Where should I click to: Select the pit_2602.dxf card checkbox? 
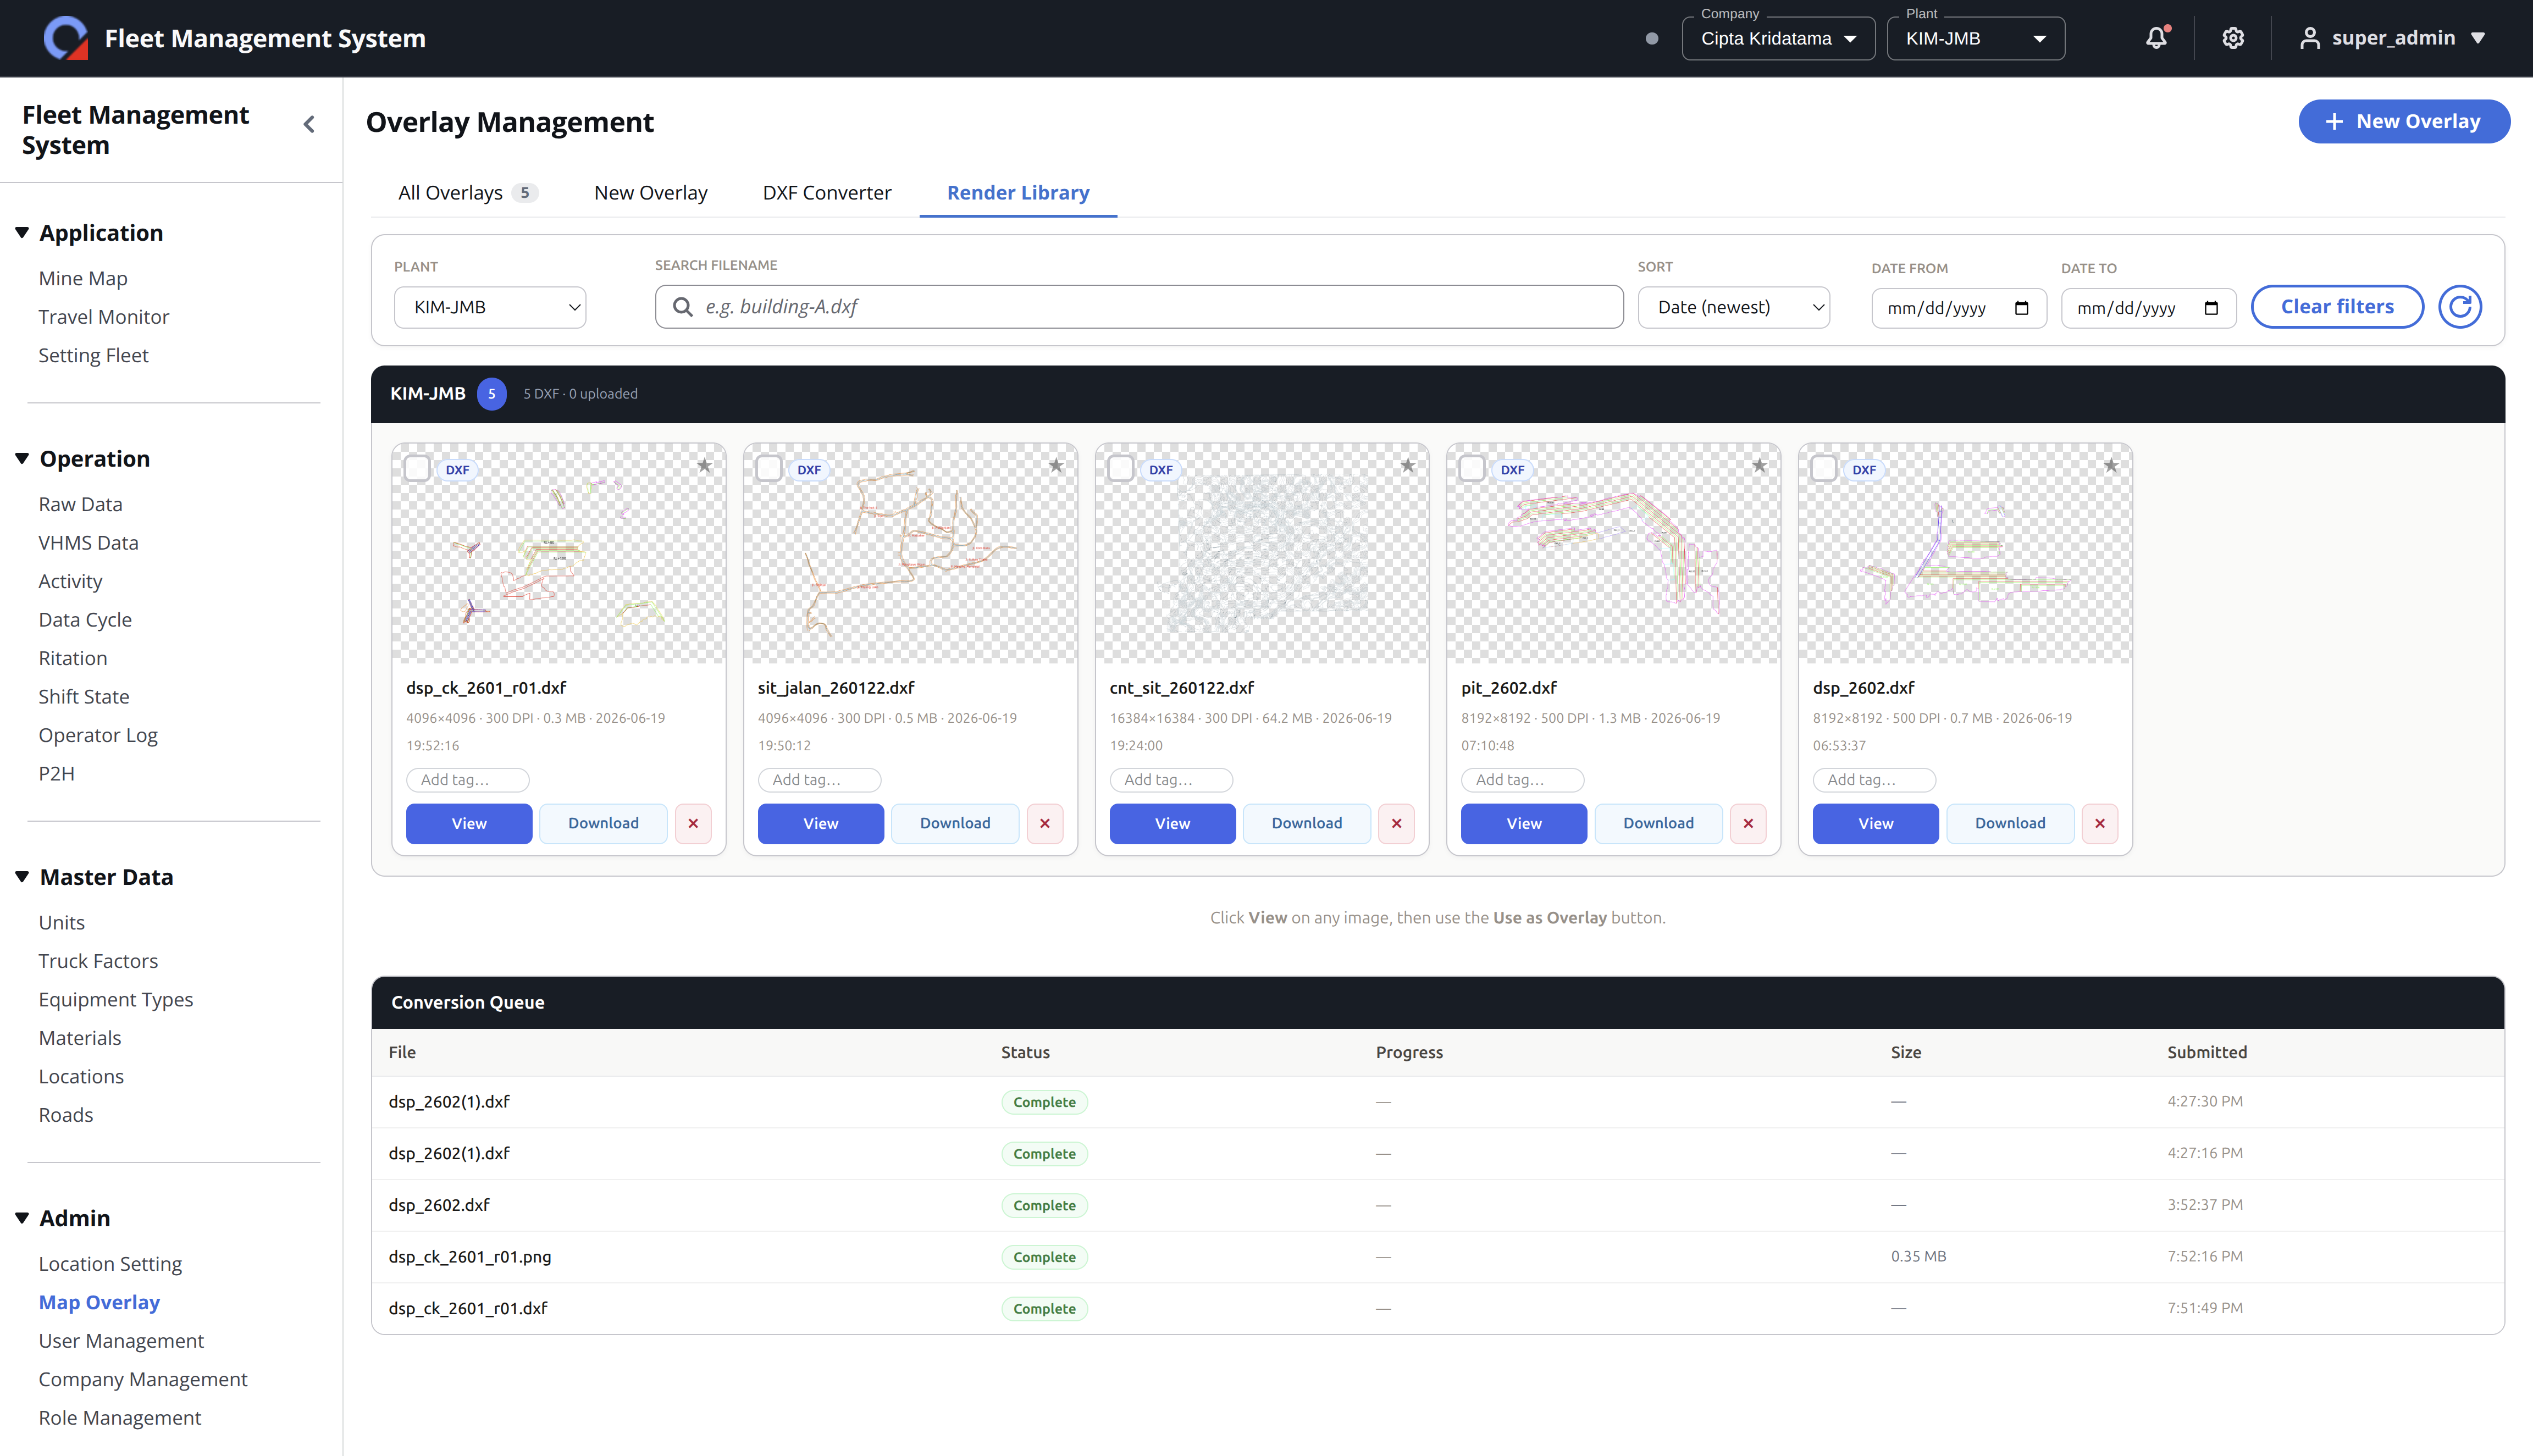point(1472,468)
